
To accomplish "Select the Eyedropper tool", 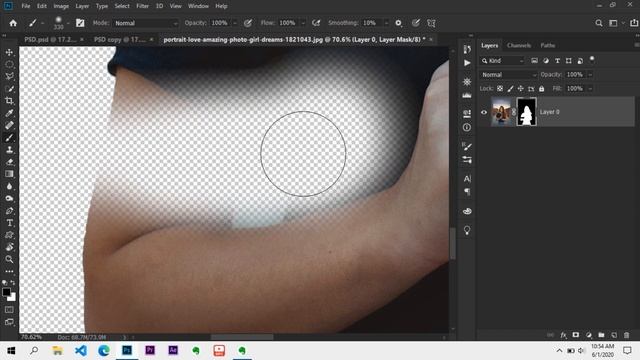I will click(x=9, y=113).
